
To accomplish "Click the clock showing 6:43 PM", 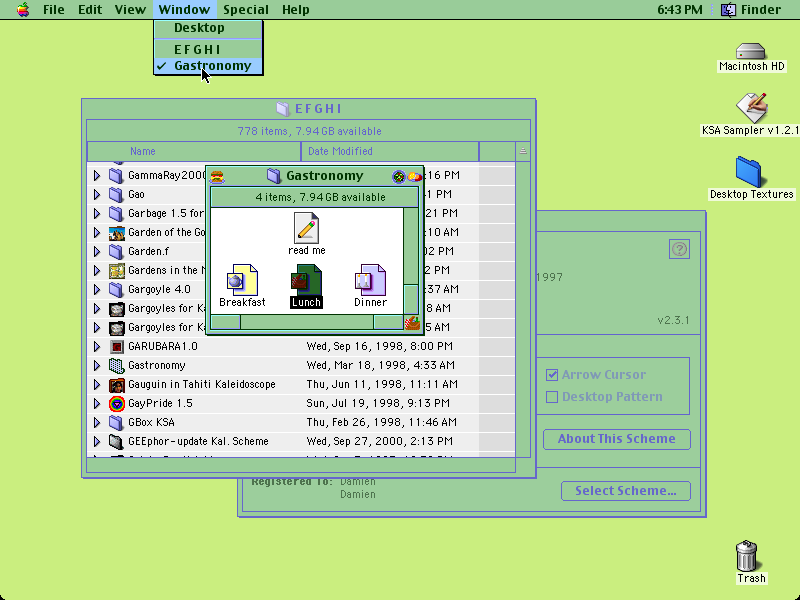I will click(x=680, y=10).
